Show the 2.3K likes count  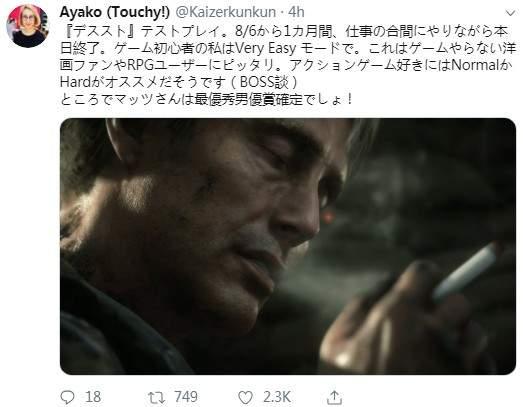(277, 397)
